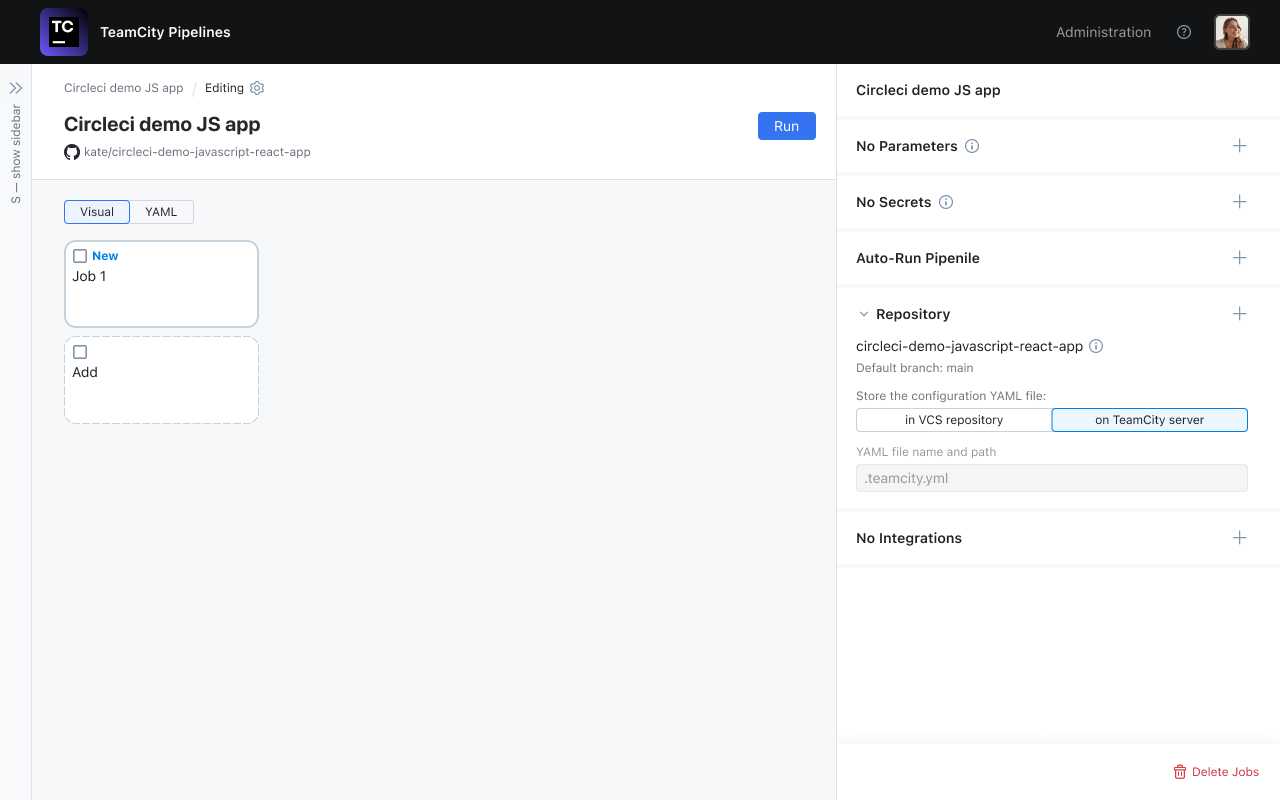The height and width of the screenshot is (800, 1280).
Task: Add a parameter with the plus icon
Action: coord(1240,146)
